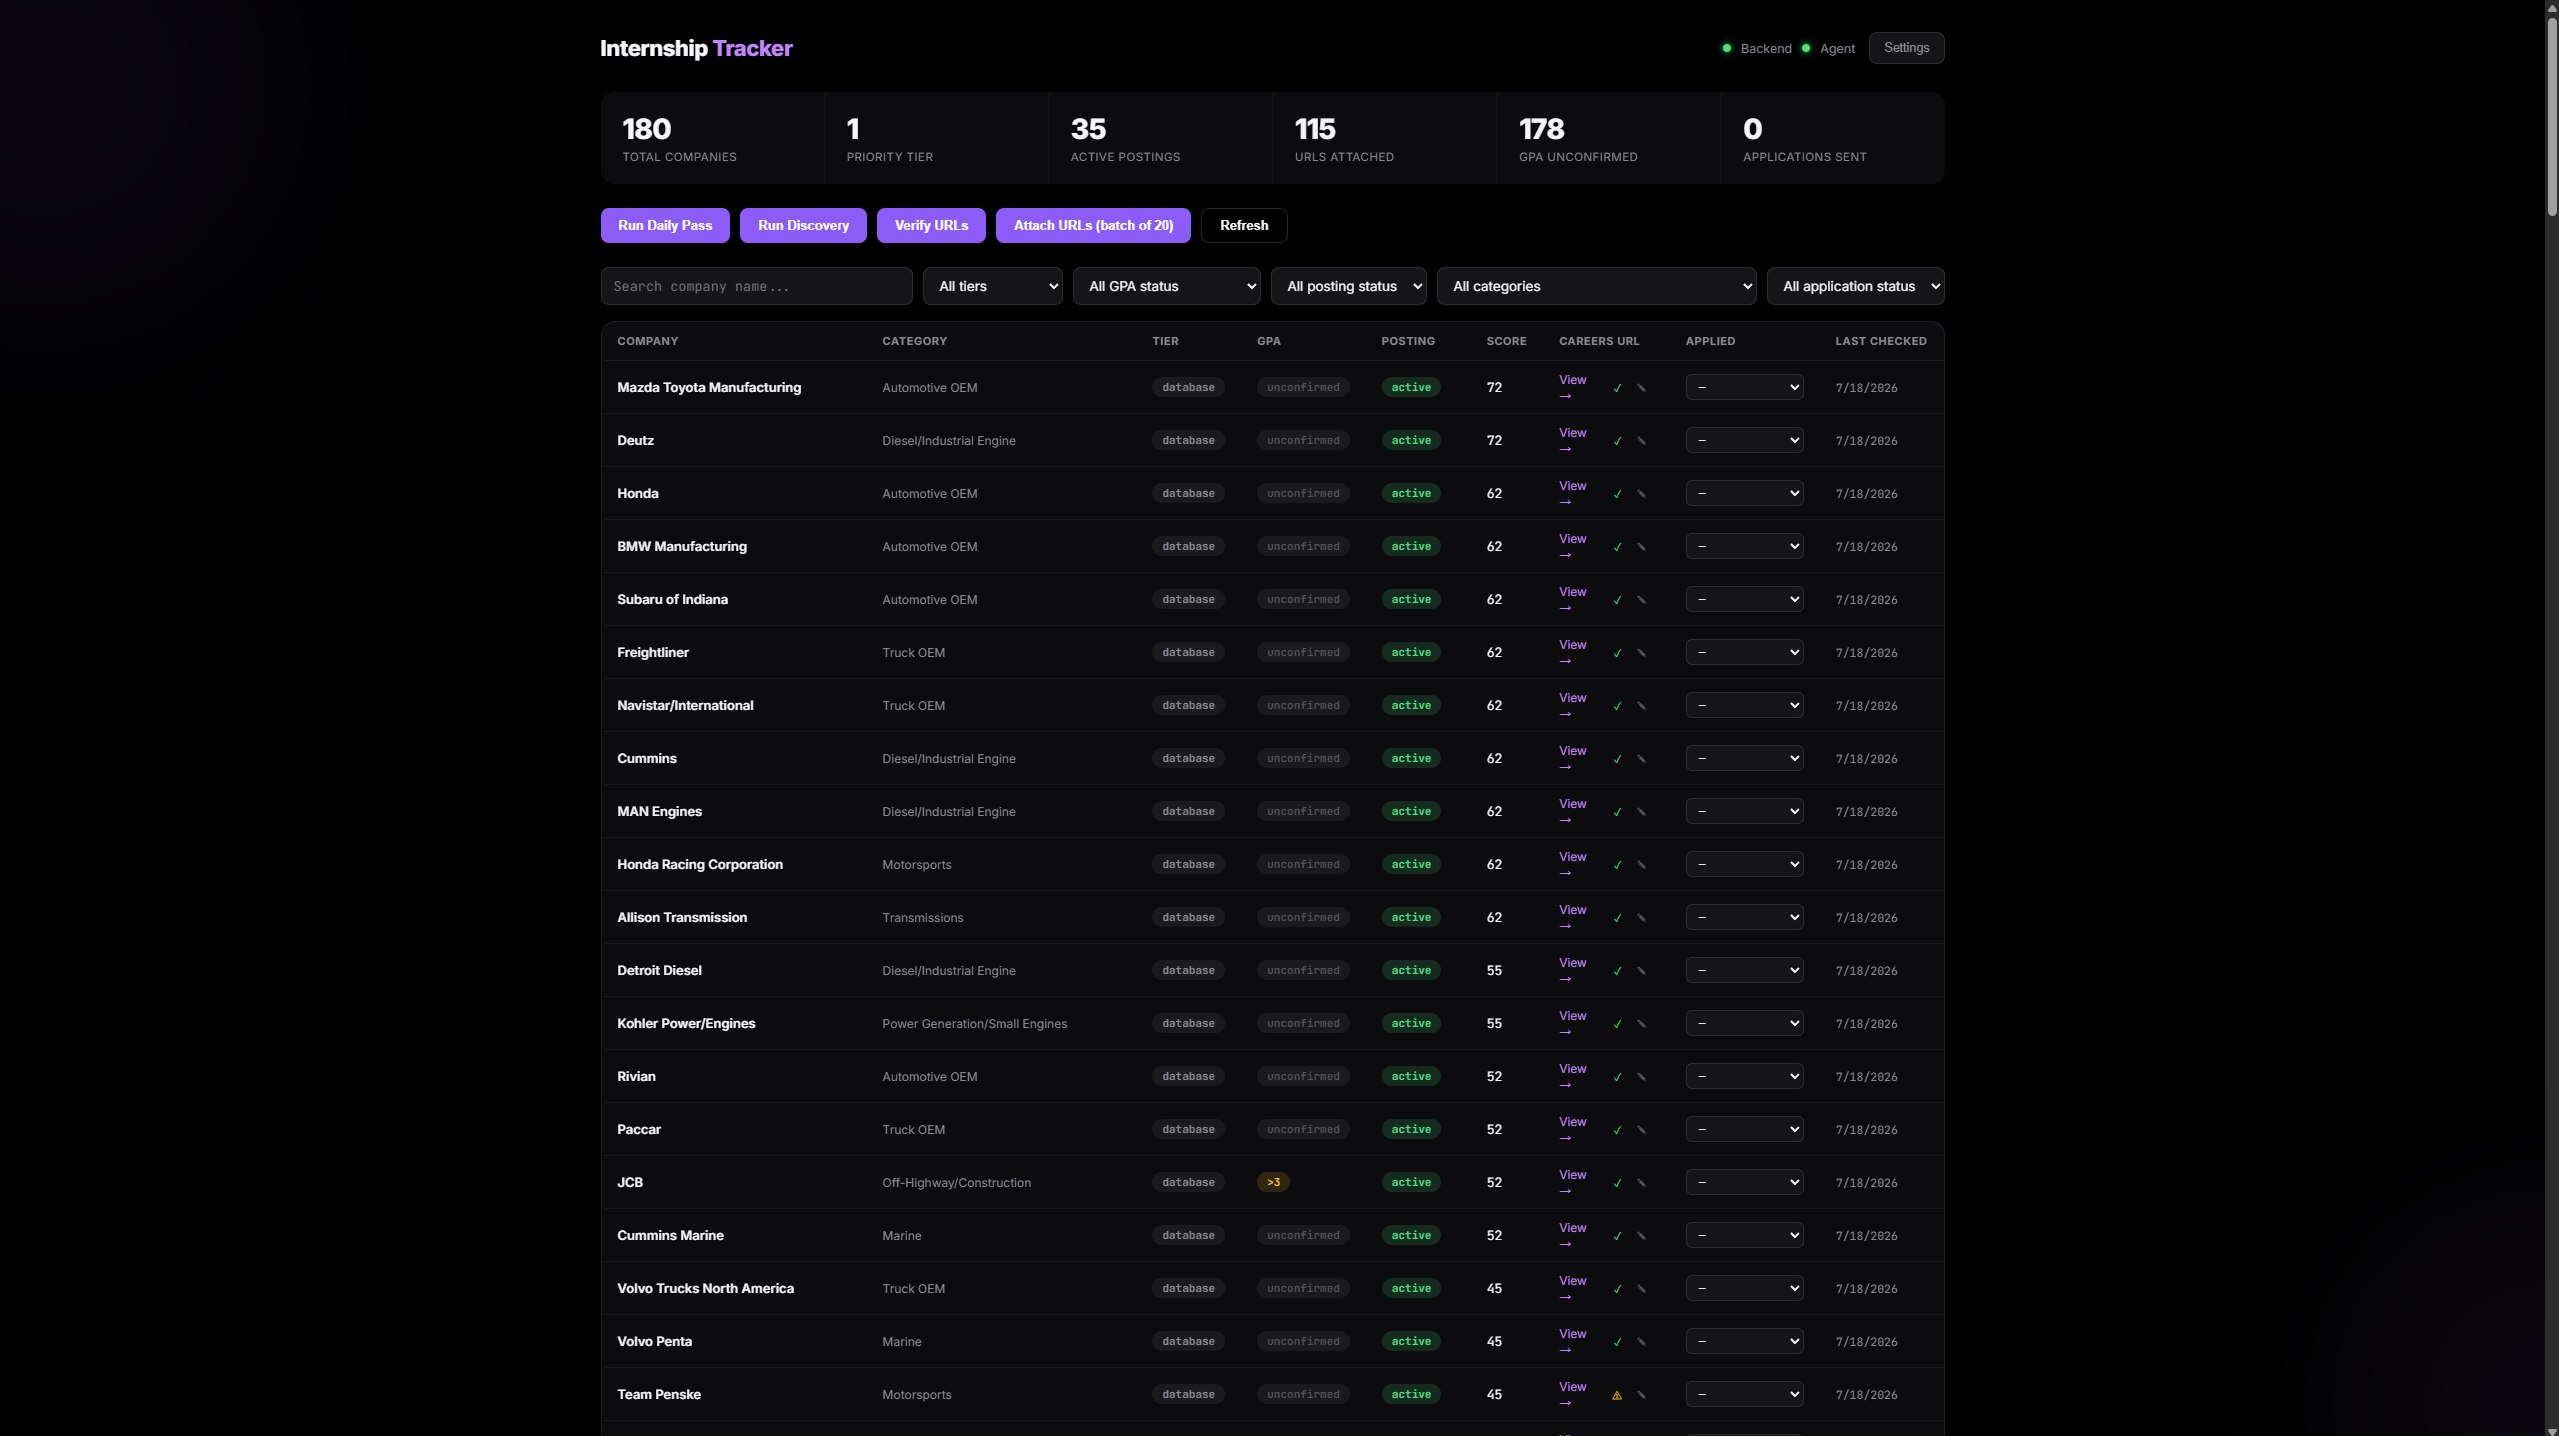
Task: Set applied status dropdown for Rivian
Action: click(x=1744, y=1076)
